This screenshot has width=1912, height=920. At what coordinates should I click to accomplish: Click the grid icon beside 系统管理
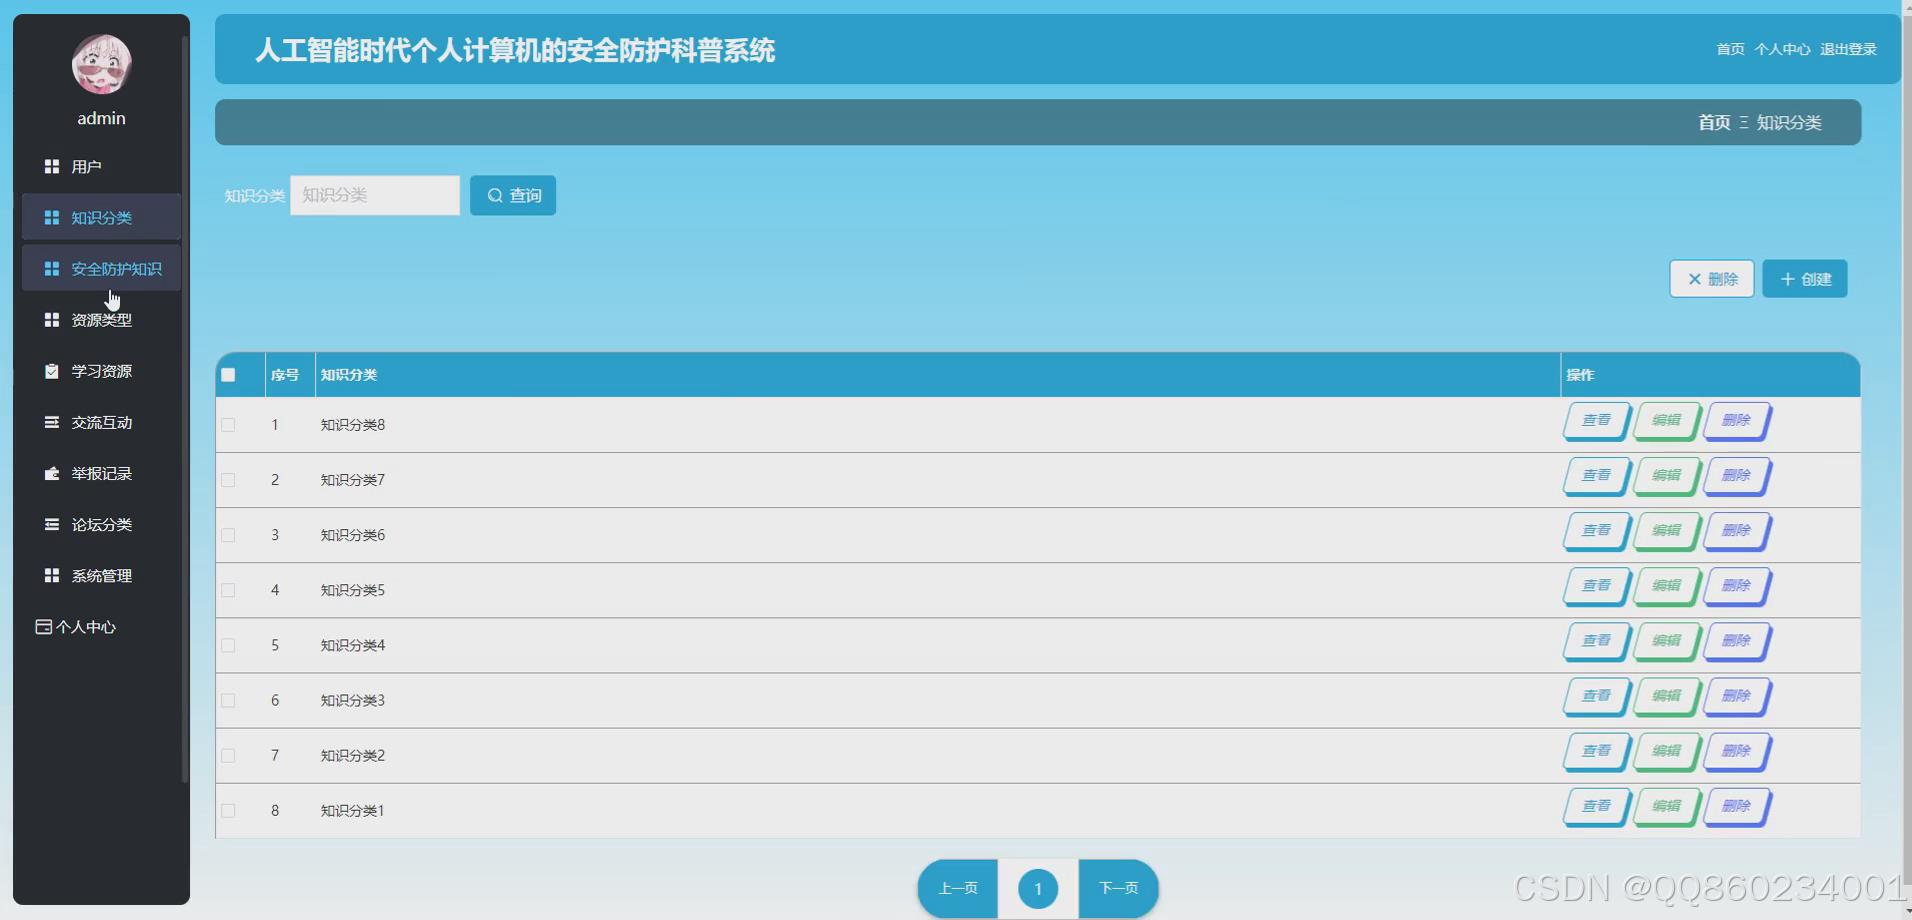(52, 575)
